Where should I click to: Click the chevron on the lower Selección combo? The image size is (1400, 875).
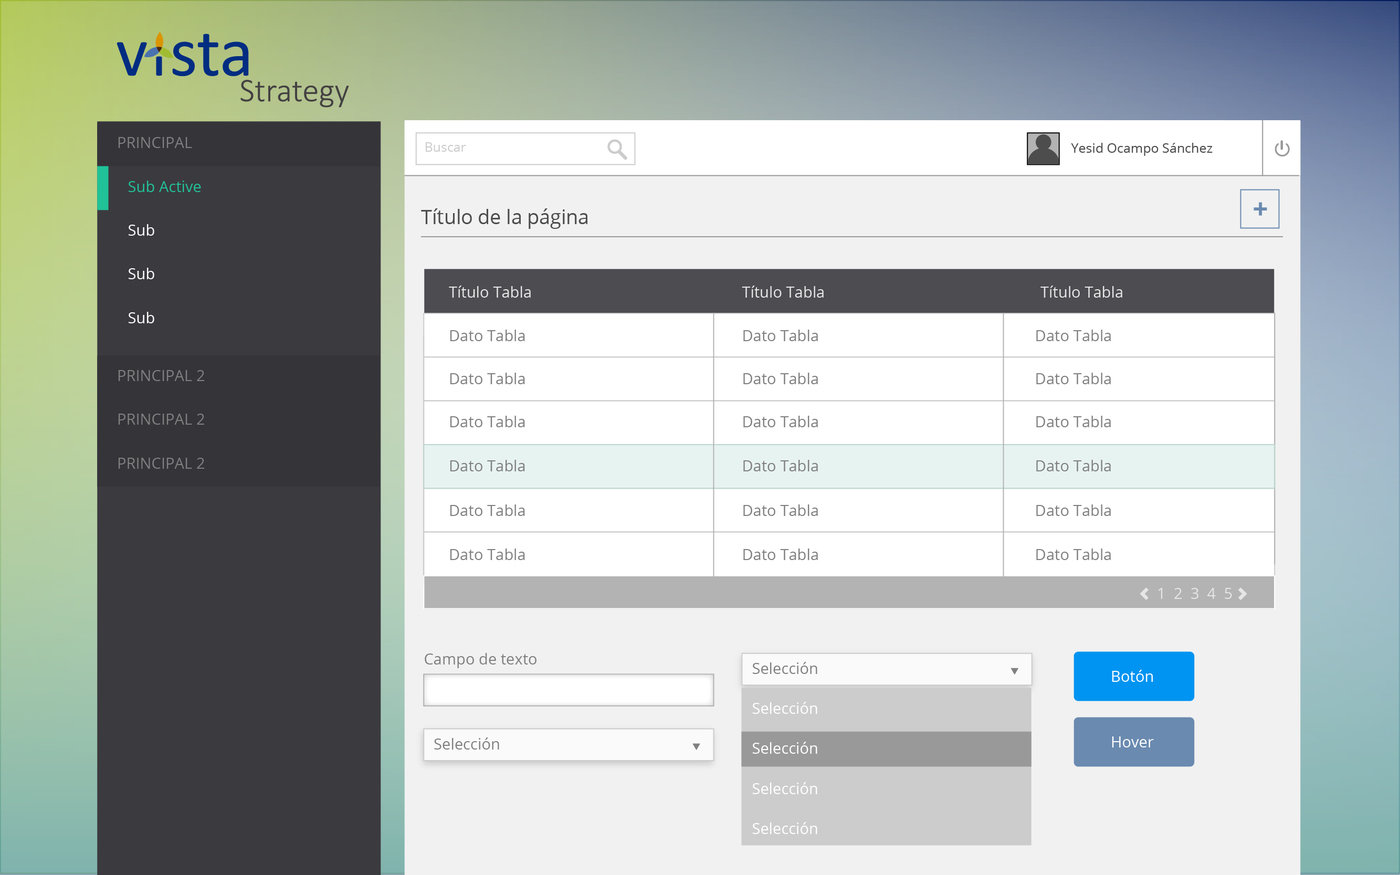click(696, 744)
